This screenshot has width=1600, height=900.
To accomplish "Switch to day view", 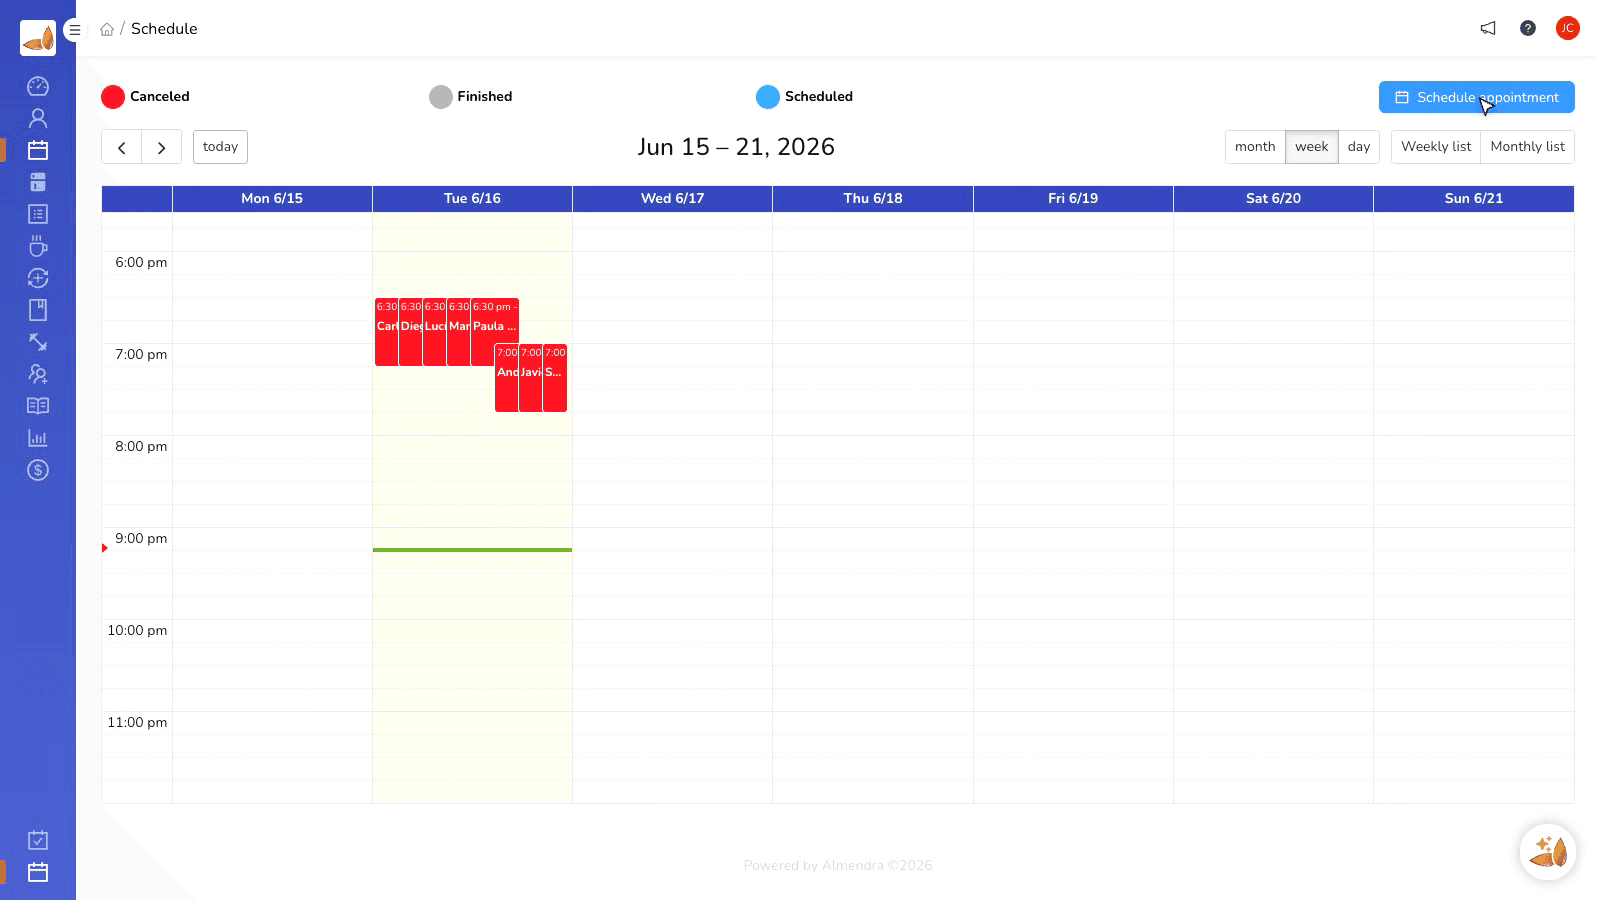I will tap(1359, 147).
